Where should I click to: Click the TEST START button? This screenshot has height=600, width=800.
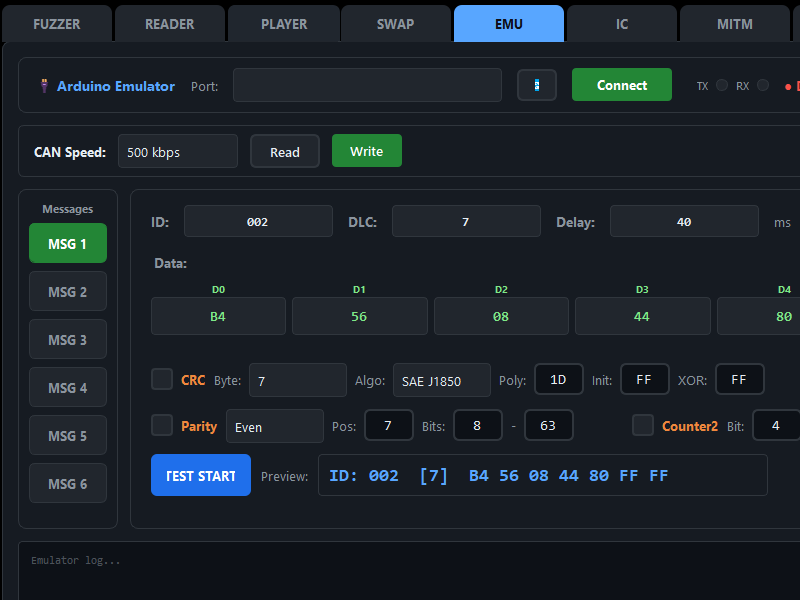(201, 476)
